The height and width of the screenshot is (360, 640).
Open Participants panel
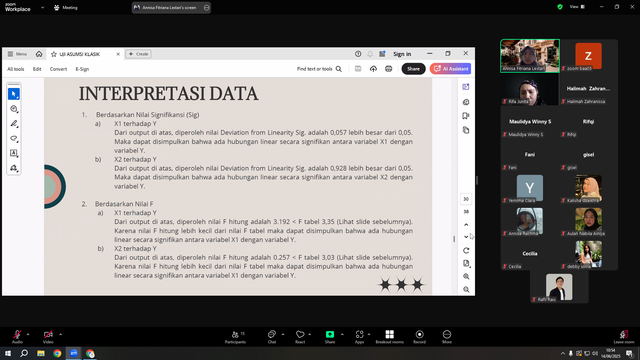click(x=236, y=337)
